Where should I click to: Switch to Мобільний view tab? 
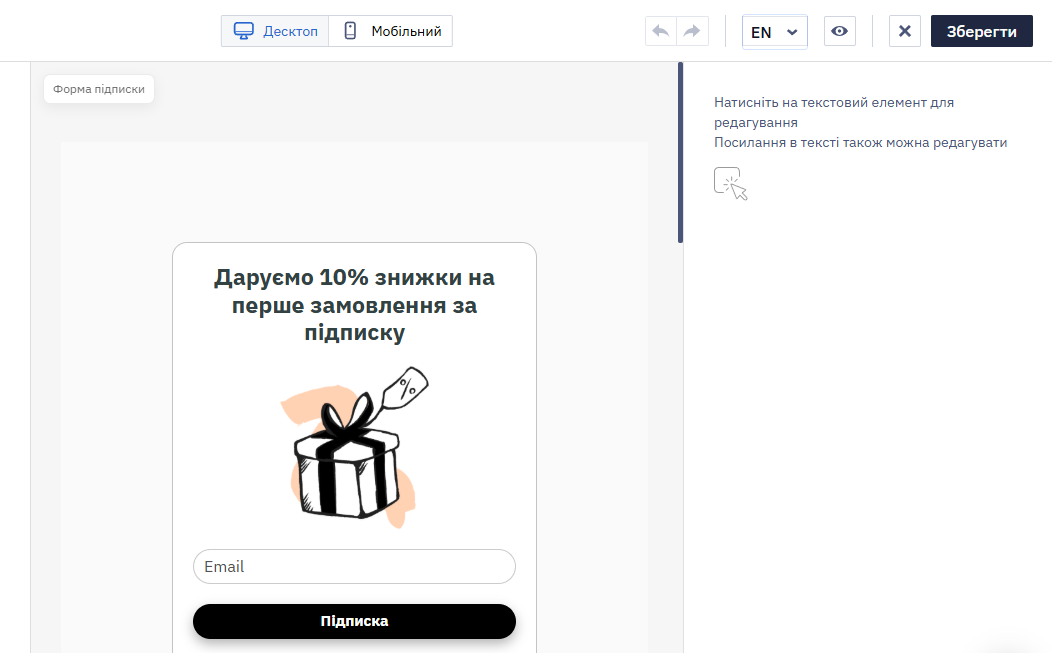point(390,32)
